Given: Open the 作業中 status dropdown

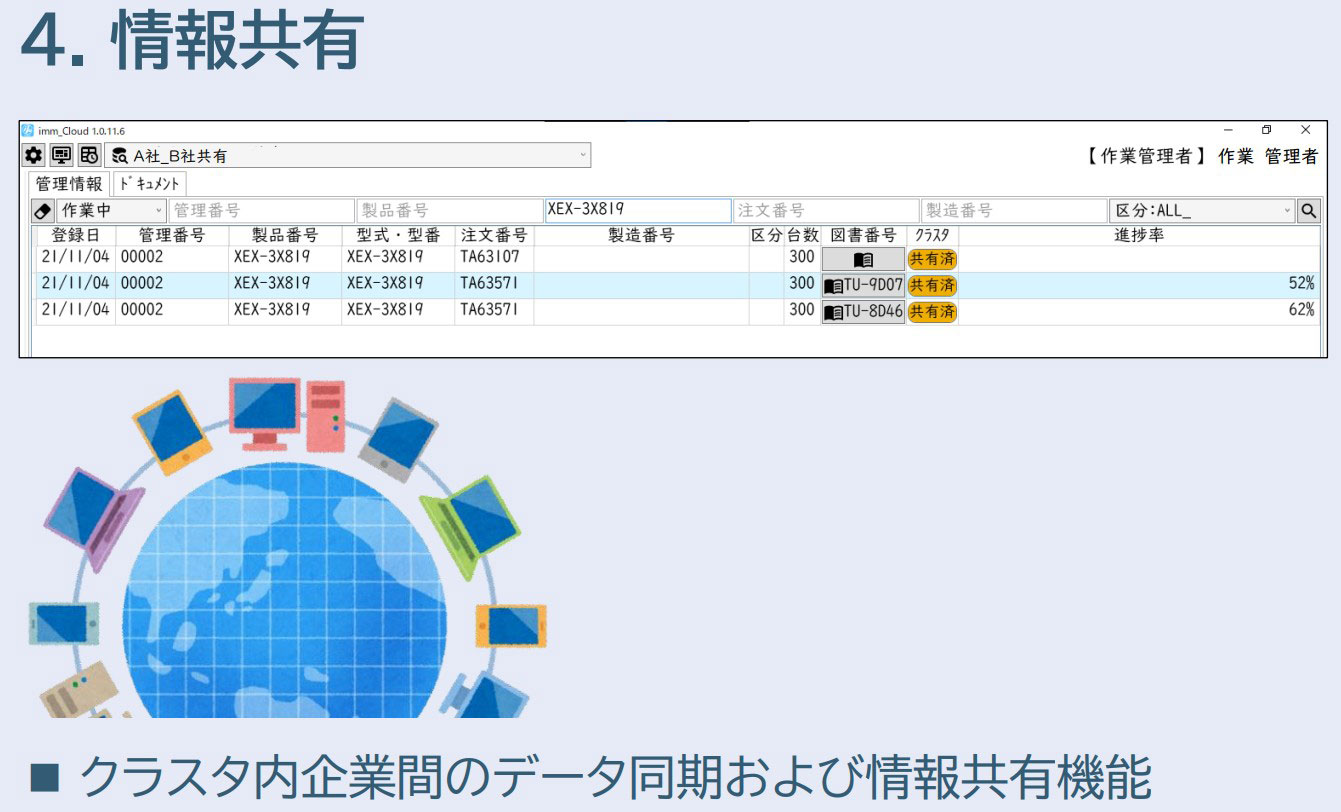Looking at the screenshot, I should click(x=158, y=211).
